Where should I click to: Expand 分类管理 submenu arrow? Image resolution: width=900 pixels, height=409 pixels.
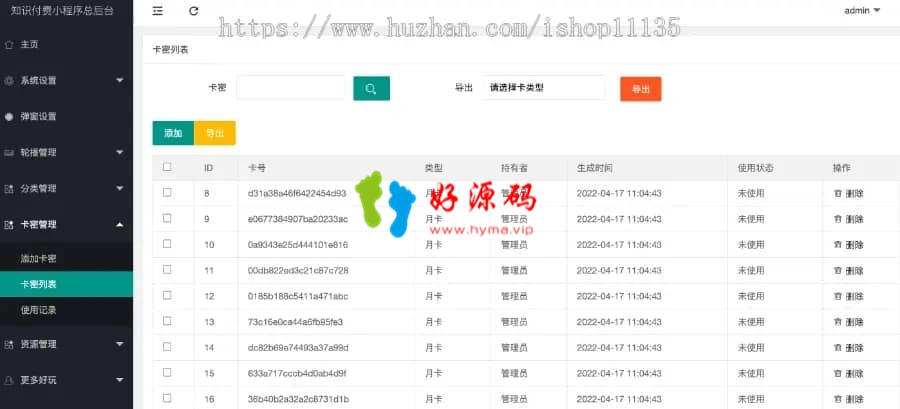[119, 188]
